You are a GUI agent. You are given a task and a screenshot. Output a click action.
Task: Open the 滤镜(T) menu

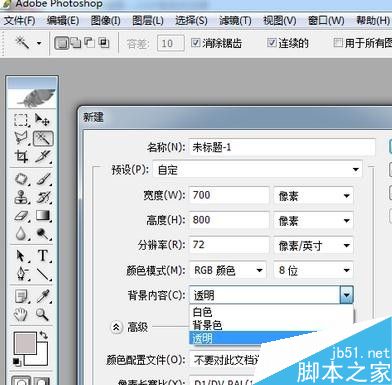[x=235, y=21]
